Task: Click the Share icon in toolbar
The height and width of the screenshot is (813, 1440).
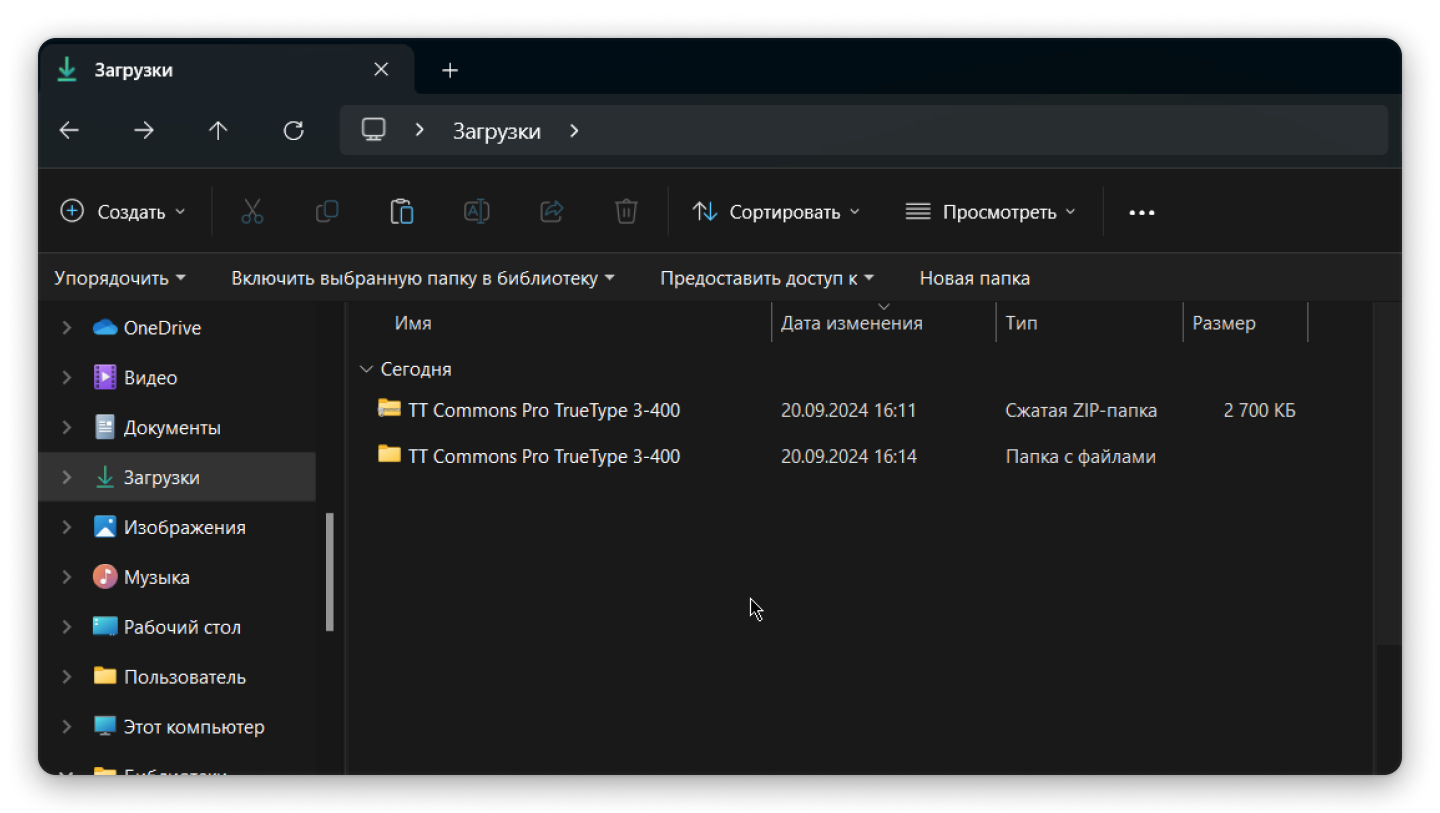Action: click(552, 211)
